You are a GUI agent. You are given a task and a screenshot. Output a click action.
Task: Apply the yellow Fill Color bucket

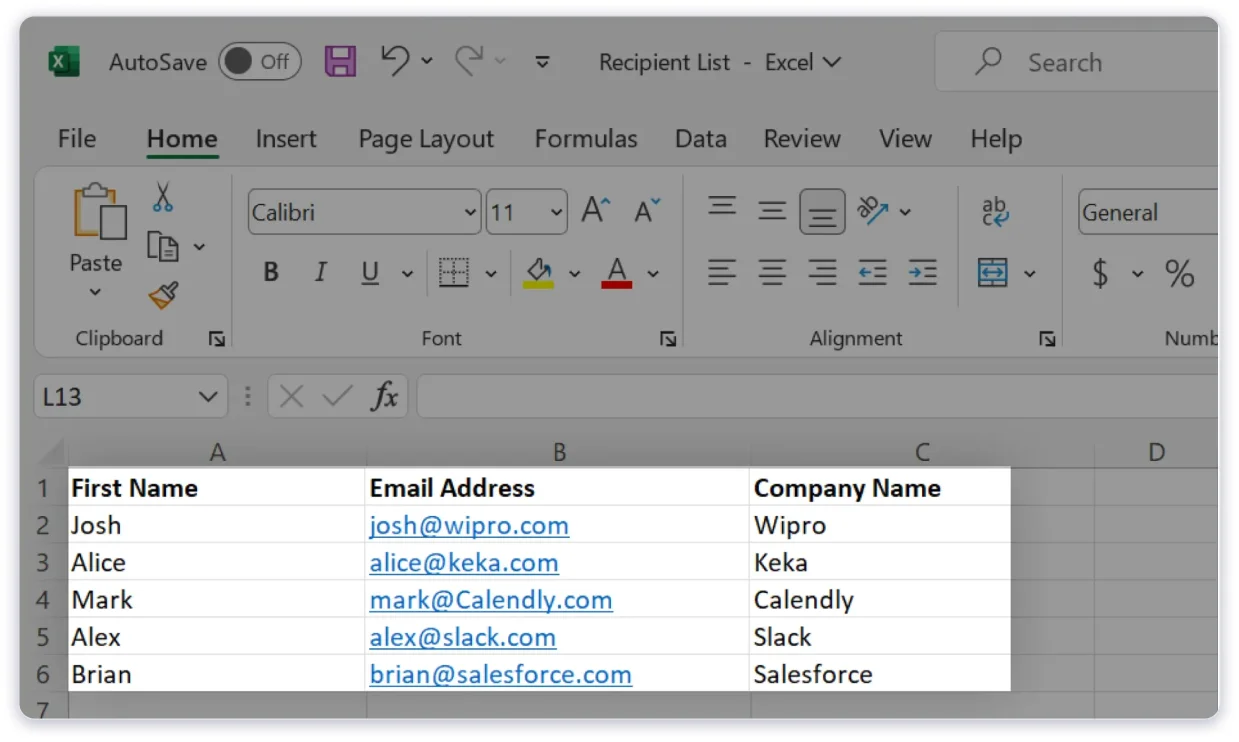(x=538, y=273)
